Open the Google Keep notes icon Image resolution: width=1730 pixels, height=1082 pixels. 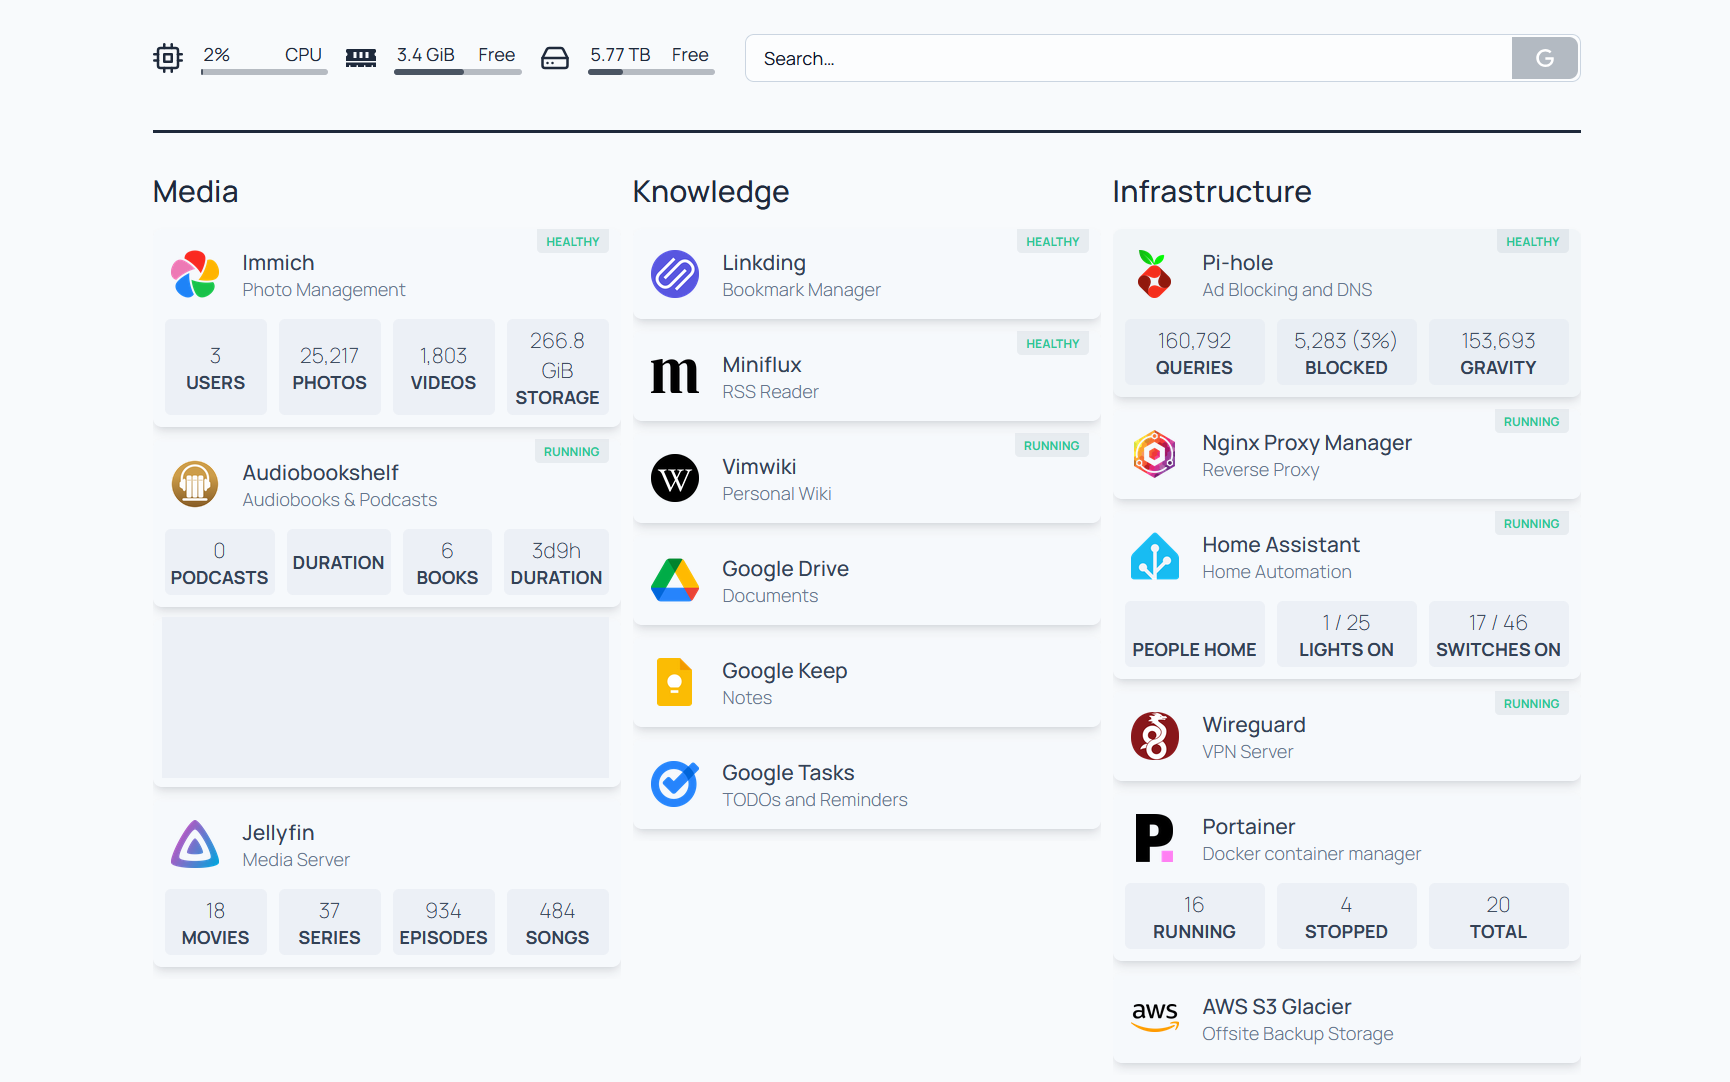(675, 683)
